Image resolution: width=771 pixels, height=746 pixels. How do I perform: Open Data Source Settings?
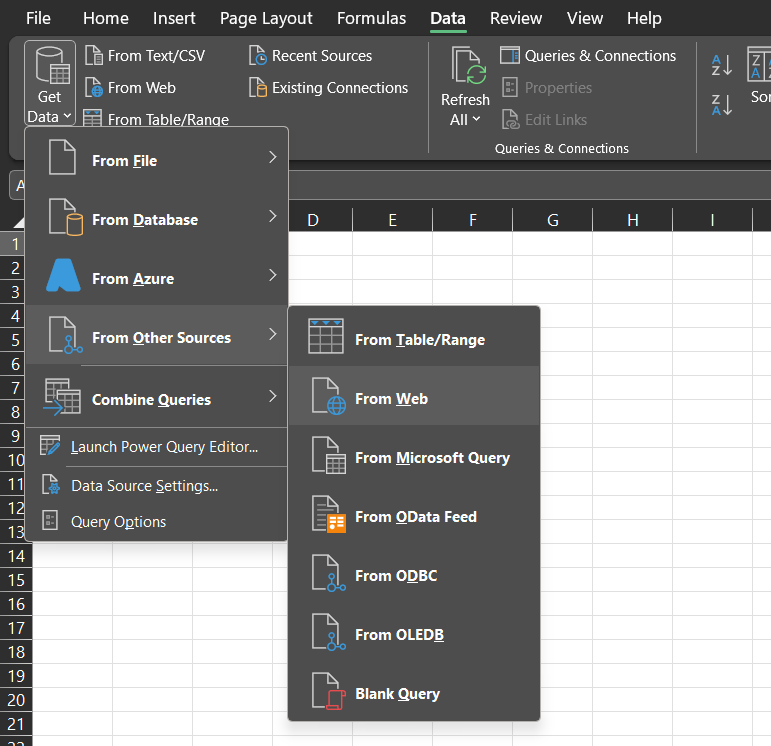pyautogui.click(x=144, y=486)
